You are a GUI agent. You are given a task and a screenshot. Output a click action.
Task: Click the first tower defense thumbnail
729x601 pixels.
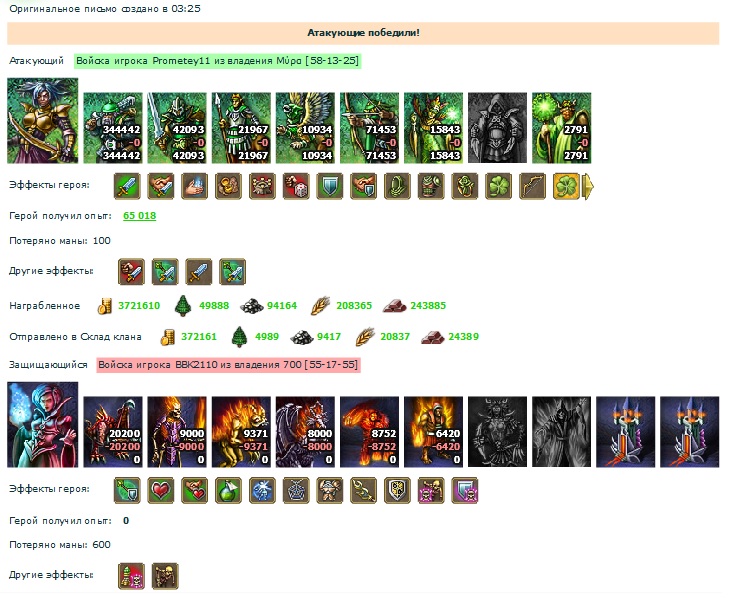[x=626, y=432]
